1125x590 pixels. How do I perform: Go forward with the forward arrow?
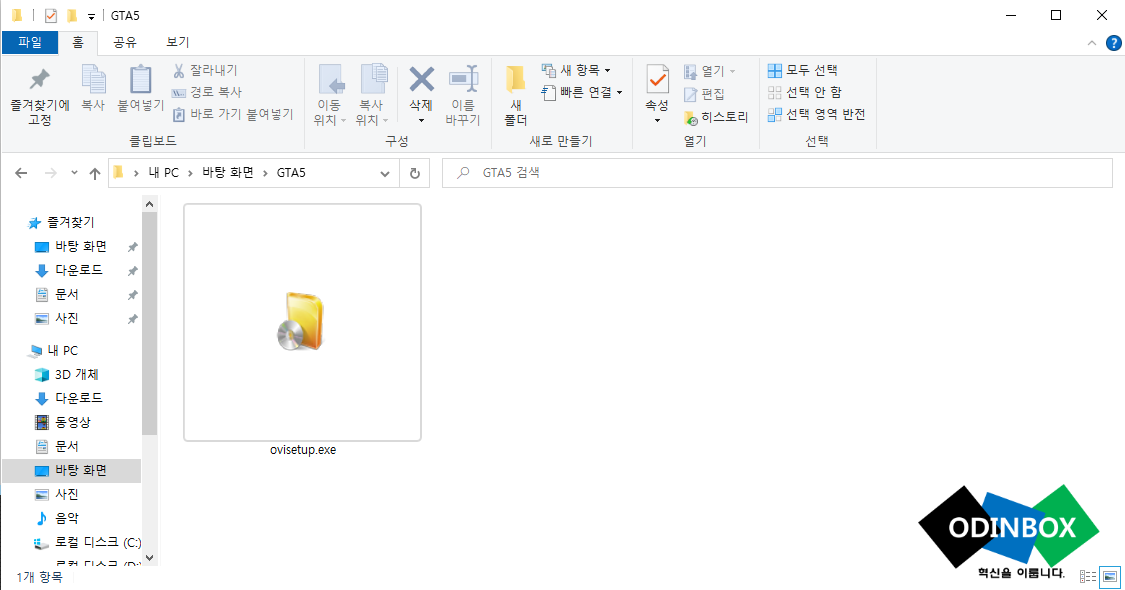(50, 173)
